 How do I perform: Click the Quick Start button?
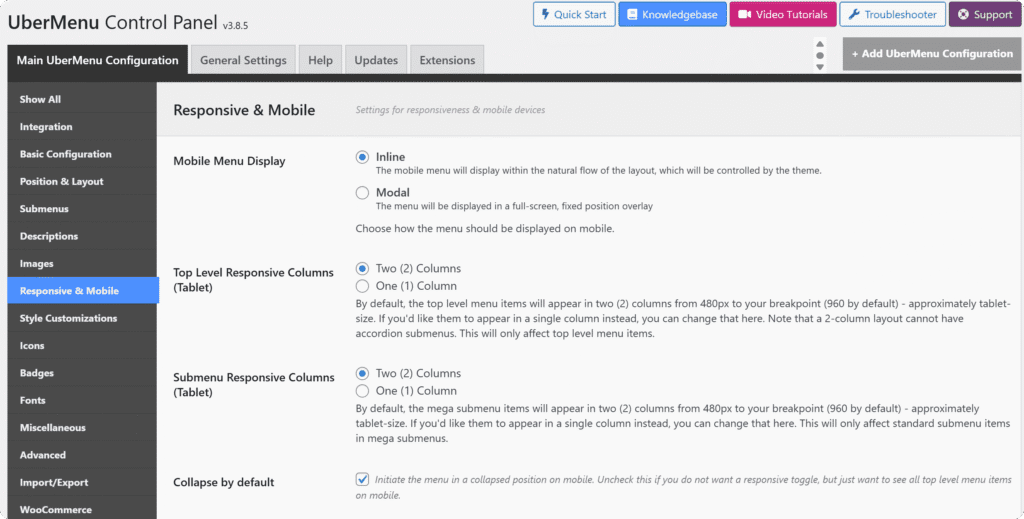(x=574, y=14)
